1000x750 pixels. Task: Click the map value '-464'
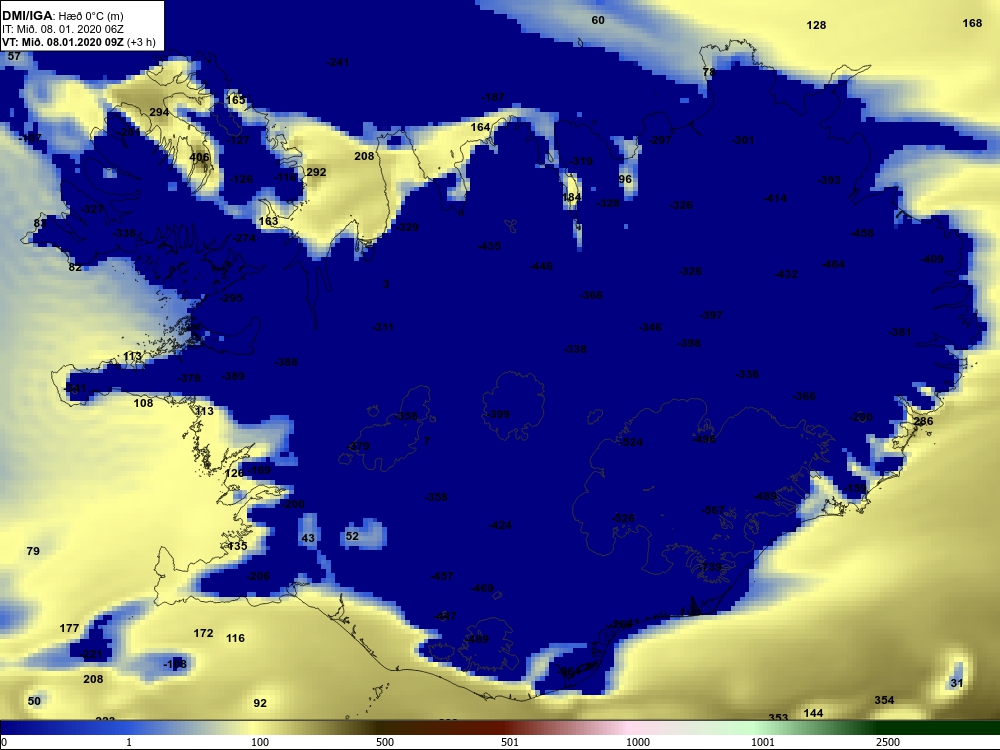(x=833, y=264)
